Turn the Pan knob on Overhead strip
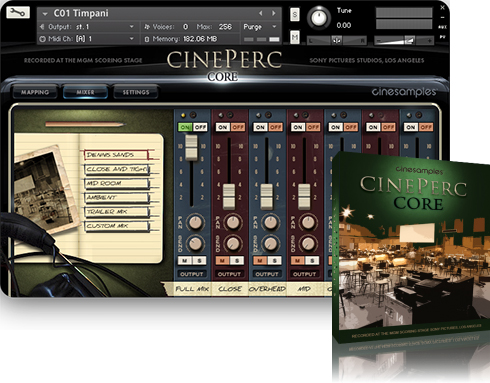The width and height of the screenshot is (490, 383). 270,223
